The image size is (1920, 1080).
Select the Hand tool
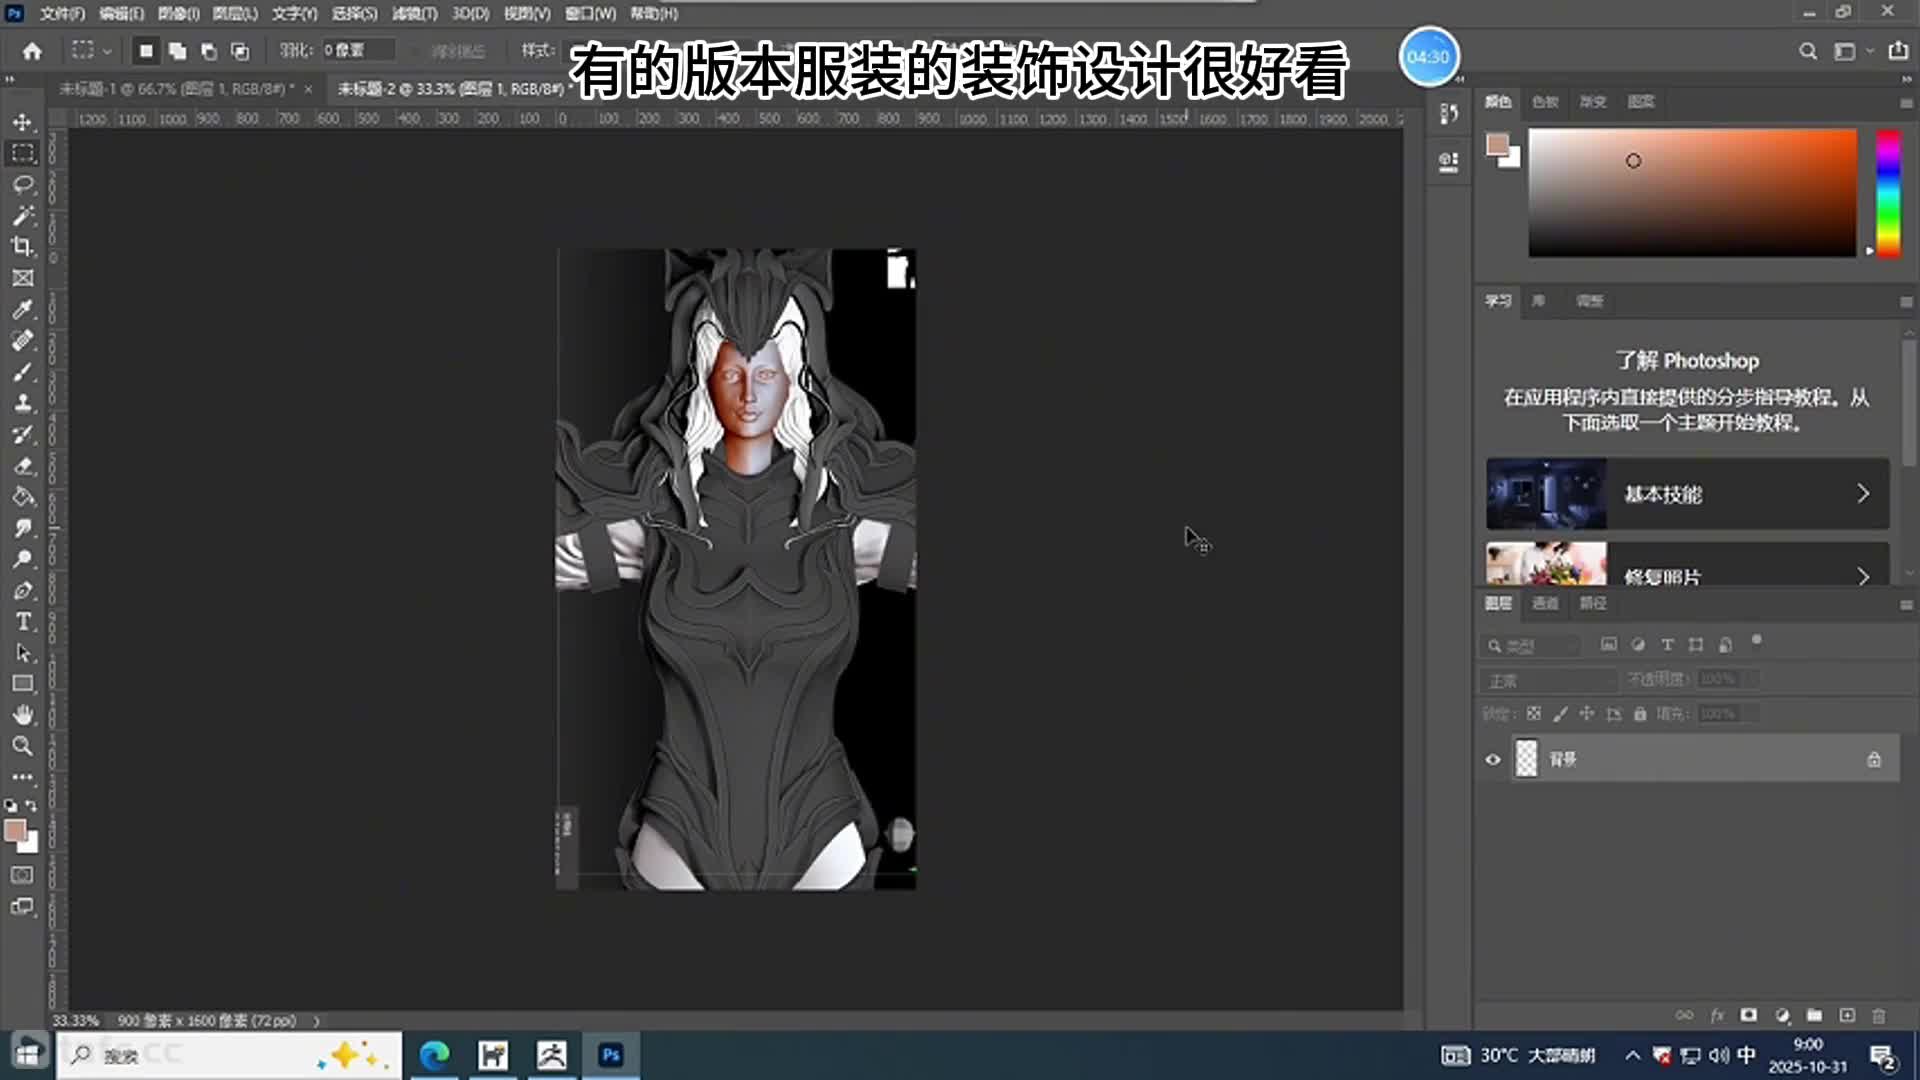click(x=22, y=715)
